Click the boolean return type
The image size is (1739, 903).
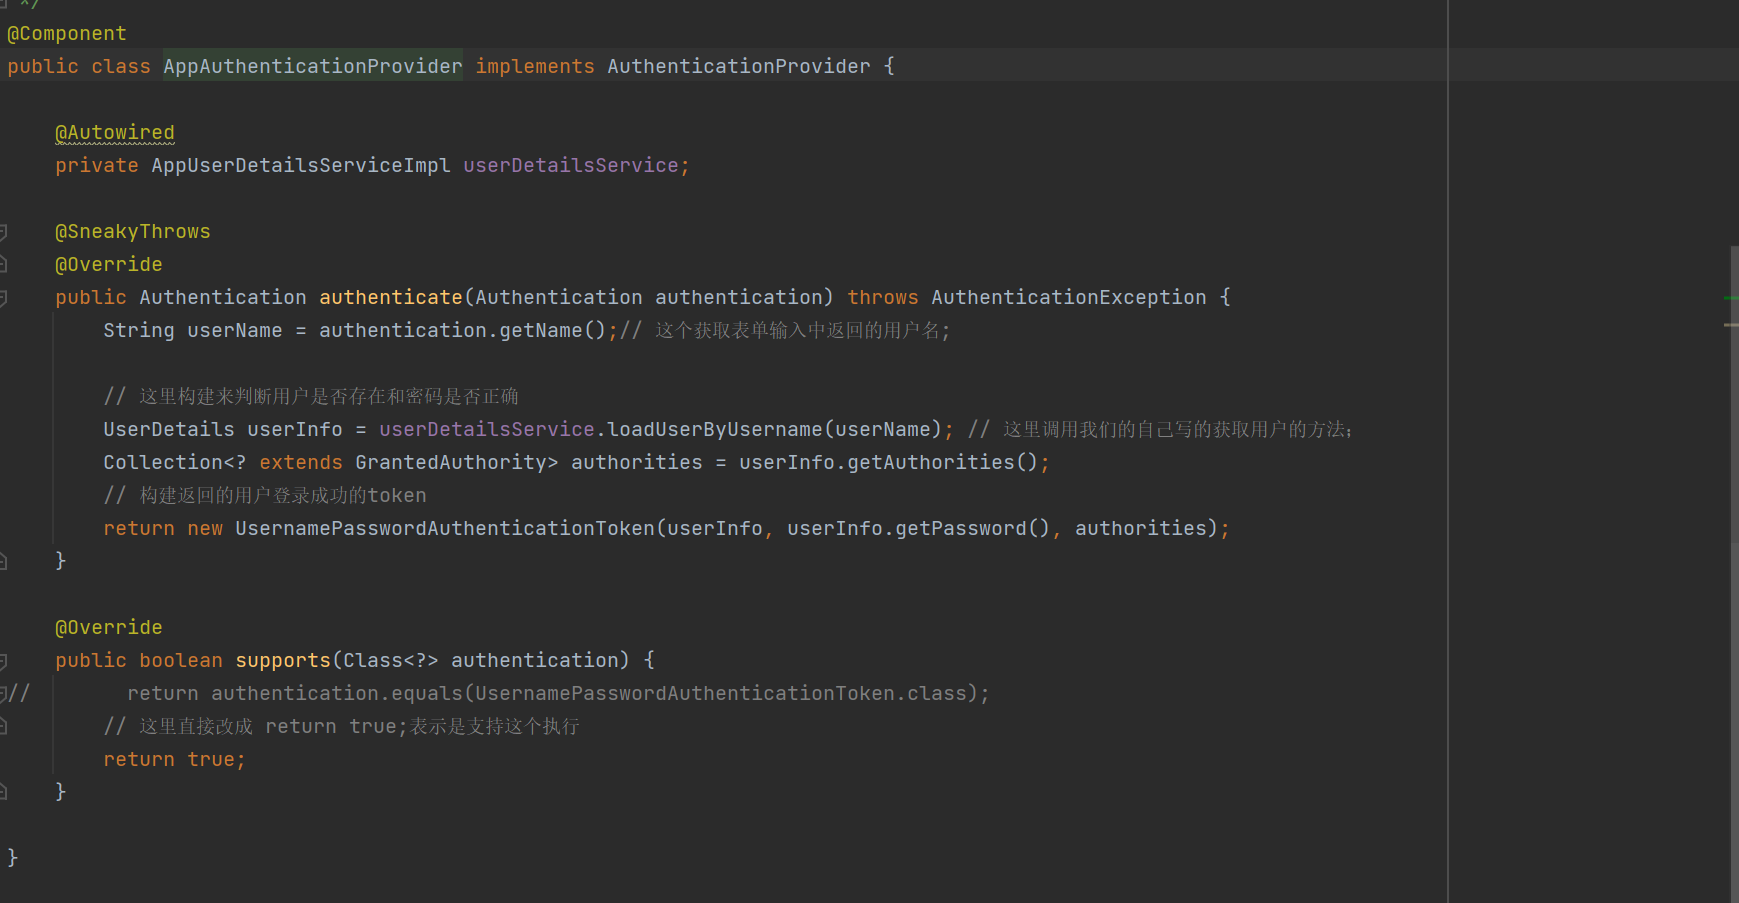pos(181,661)
